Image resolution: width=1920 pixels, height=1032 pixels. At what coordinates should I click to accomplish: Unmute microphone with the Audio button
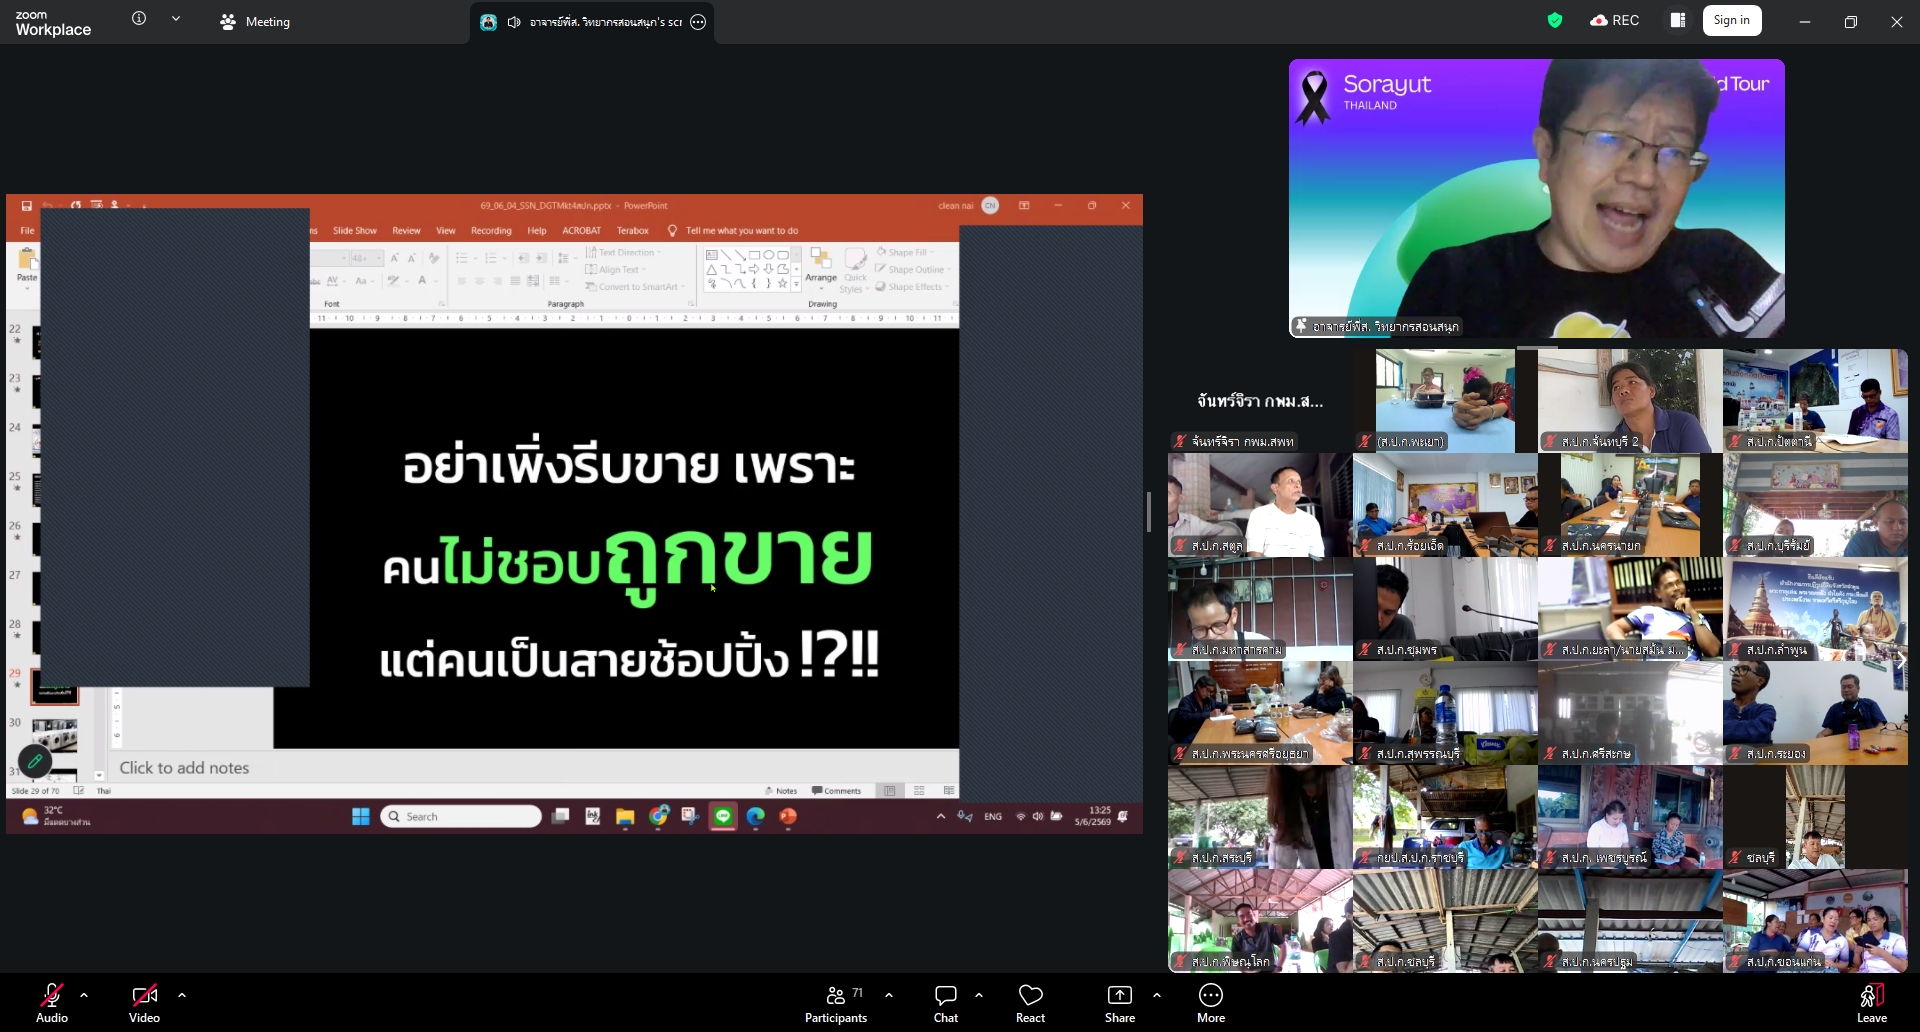[x=52, y=1003]
